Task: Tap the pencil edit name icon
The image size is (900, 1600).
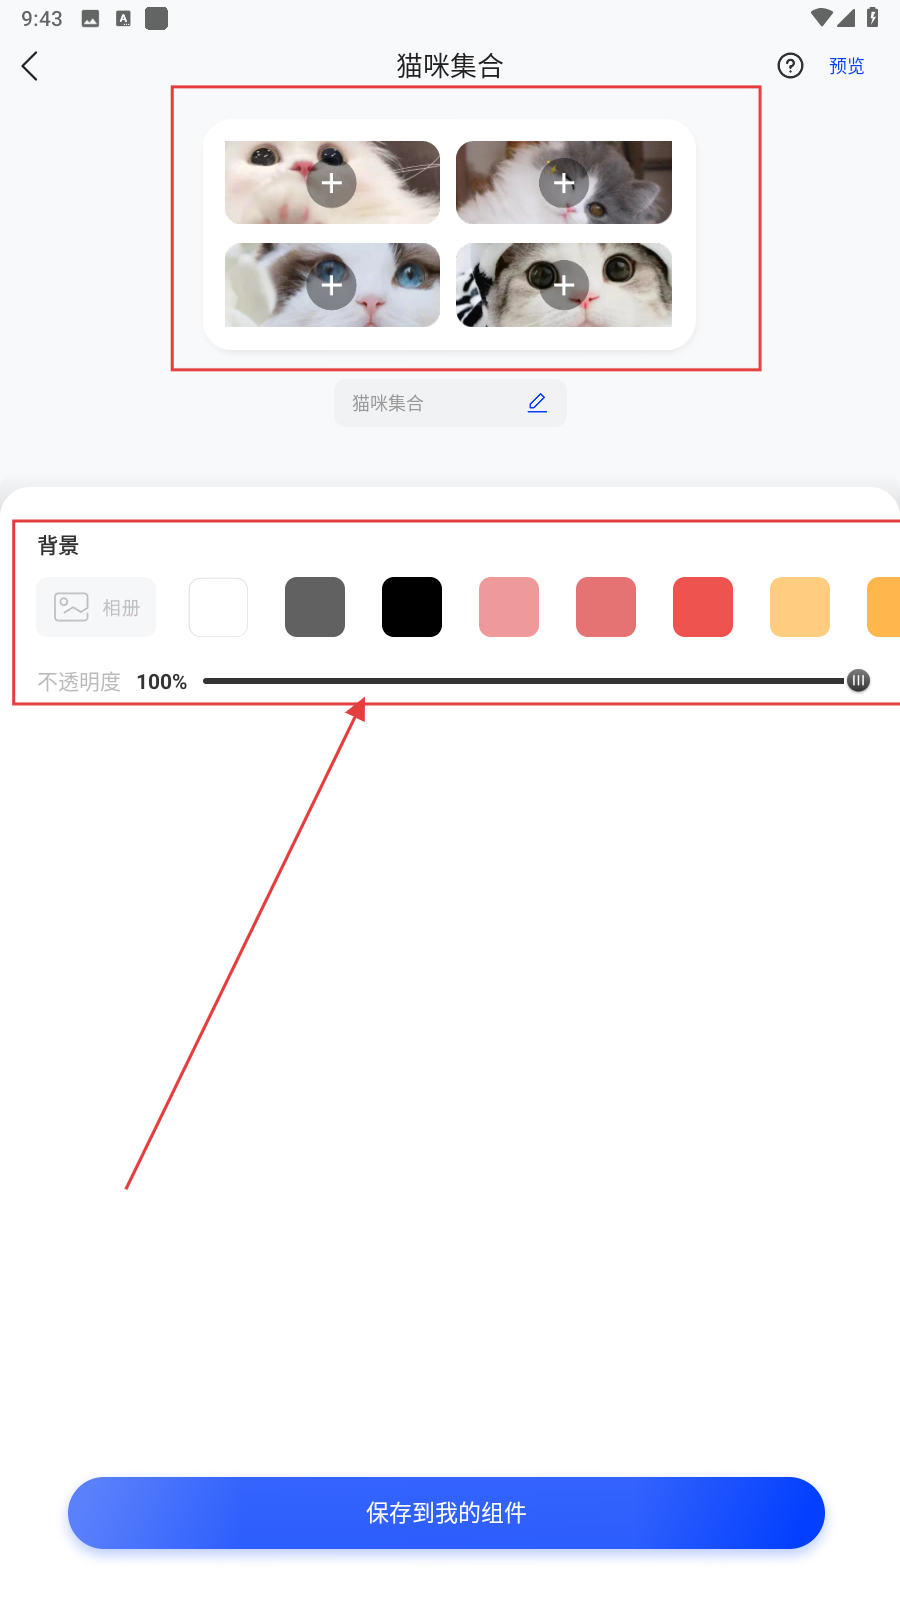Action: point(537,403)
